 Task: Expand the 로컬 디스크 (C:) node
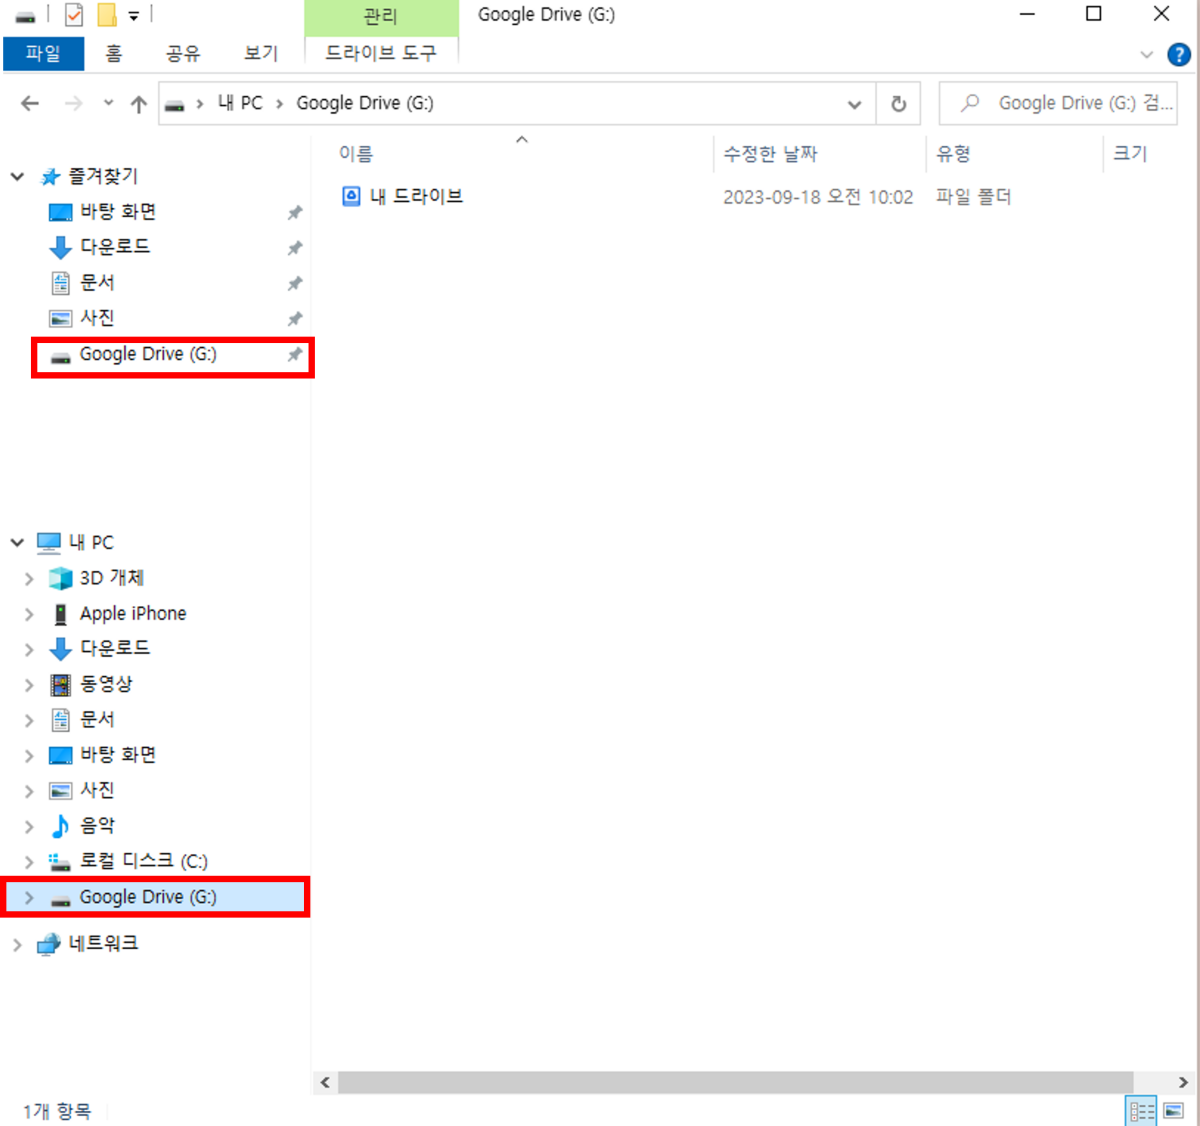(29, 861)
